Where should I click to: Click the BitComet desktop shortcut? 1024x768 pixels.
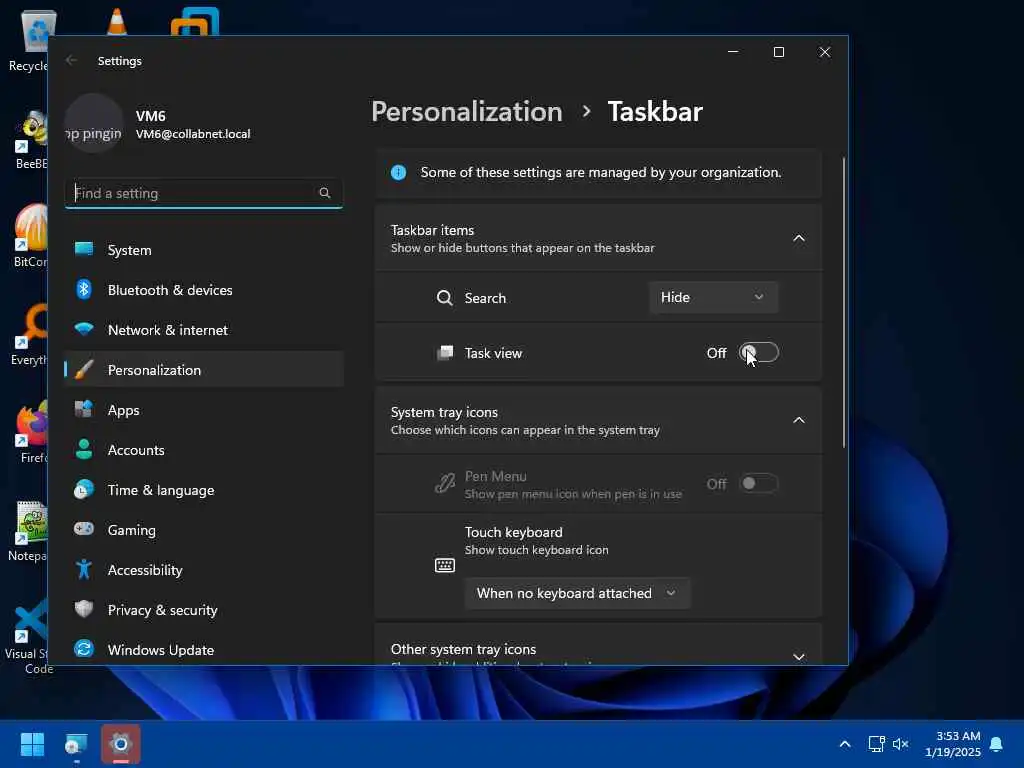(31, 236)
